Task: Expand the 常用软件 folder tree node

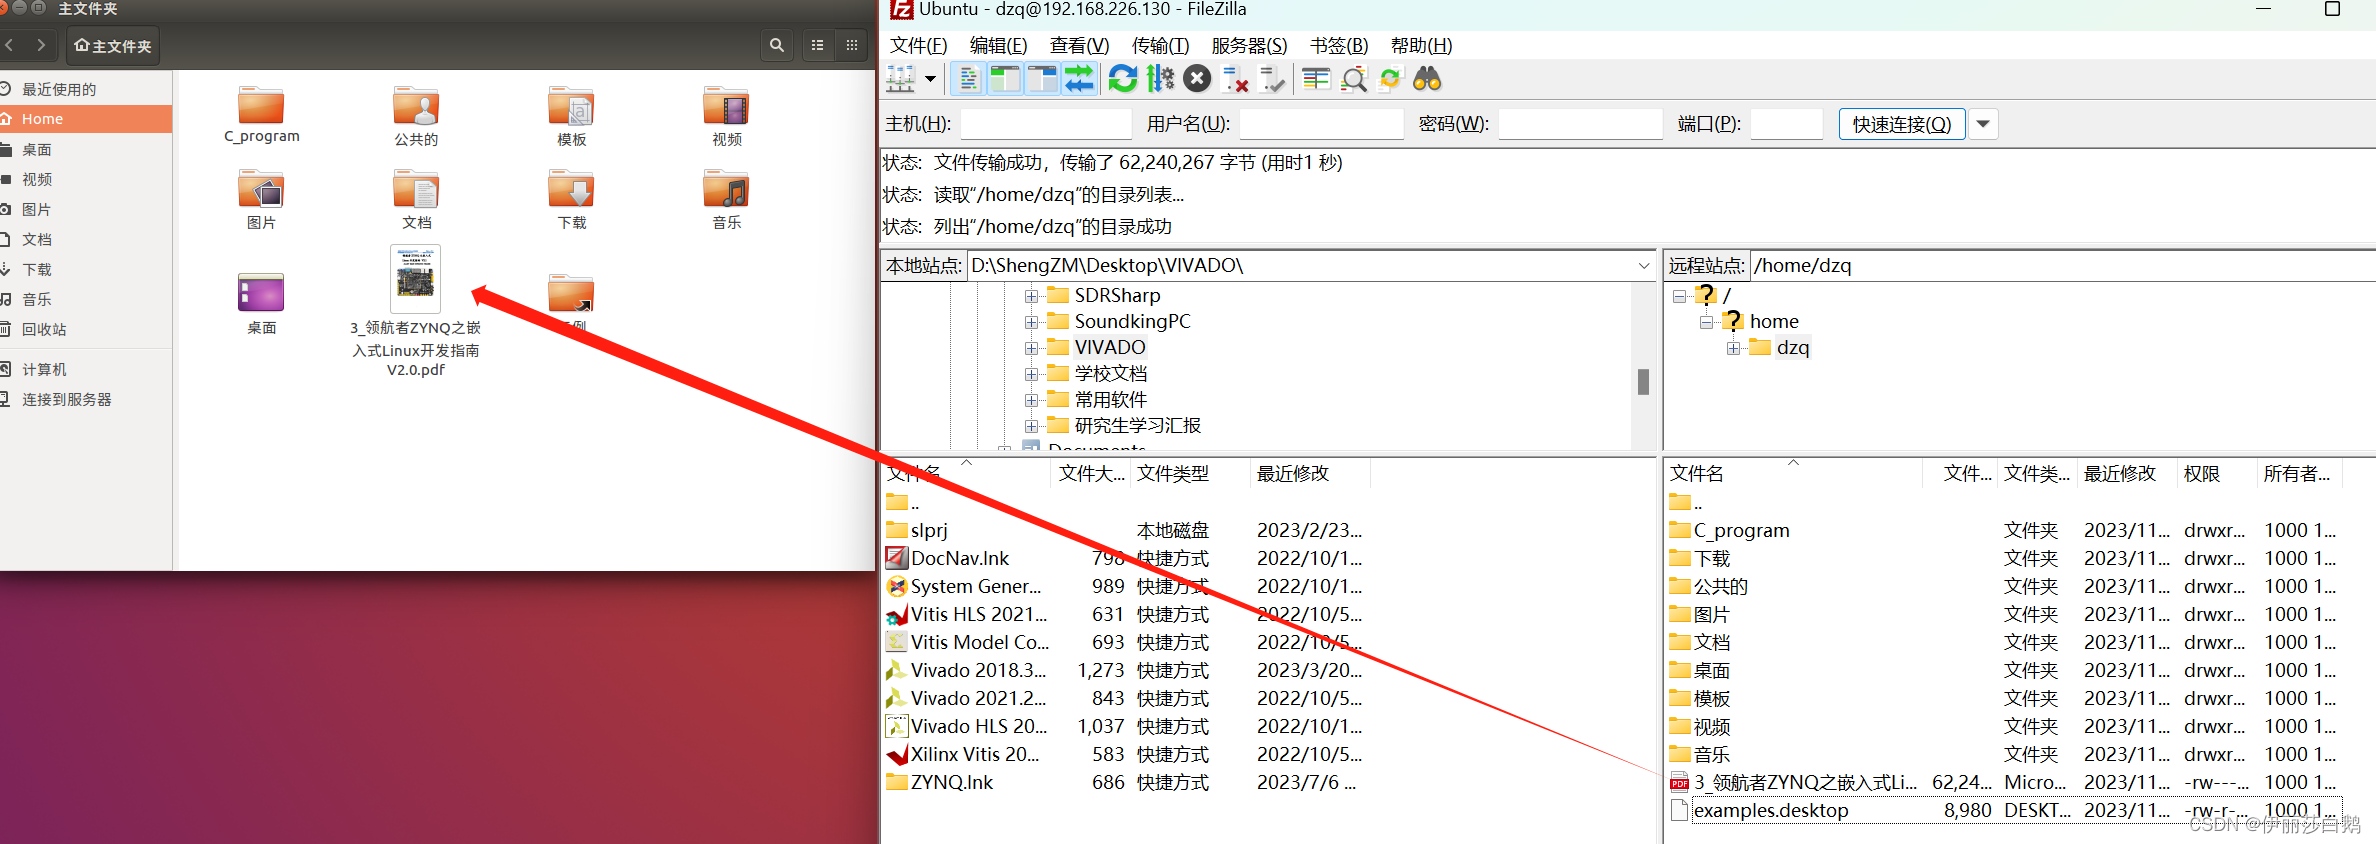Action: click(1031, 400)
